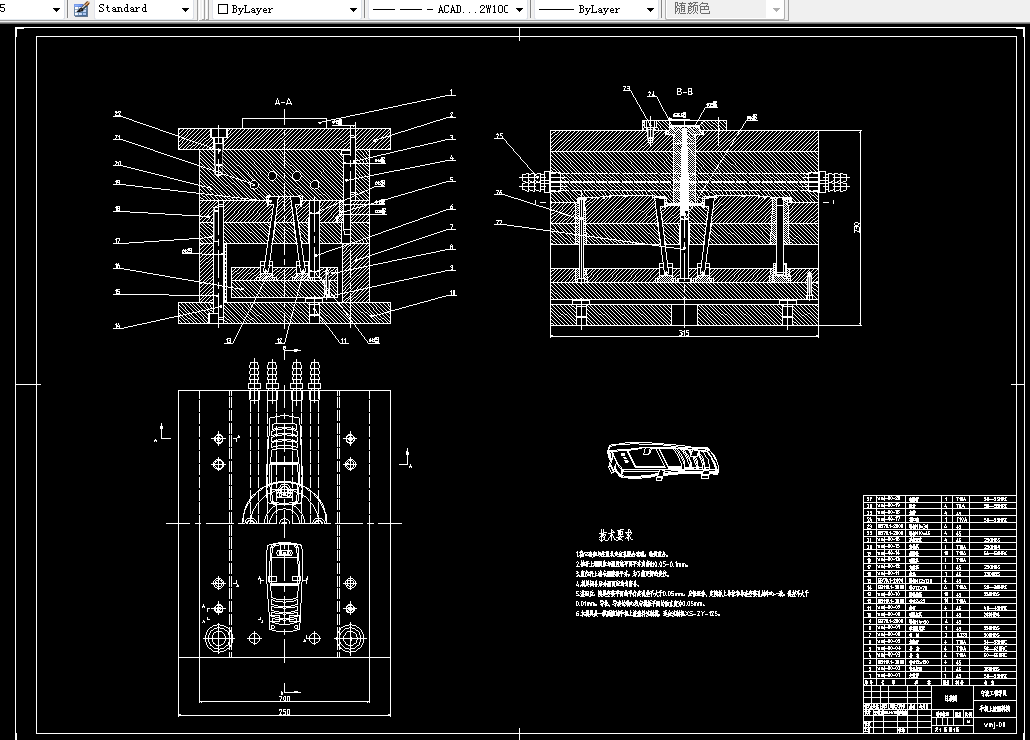Image resolution: width=1030 pixels, height=740 pixels.
Task: Select the note line mentioning 0.05-0.1mm
Action: click(x=632, y=563)
